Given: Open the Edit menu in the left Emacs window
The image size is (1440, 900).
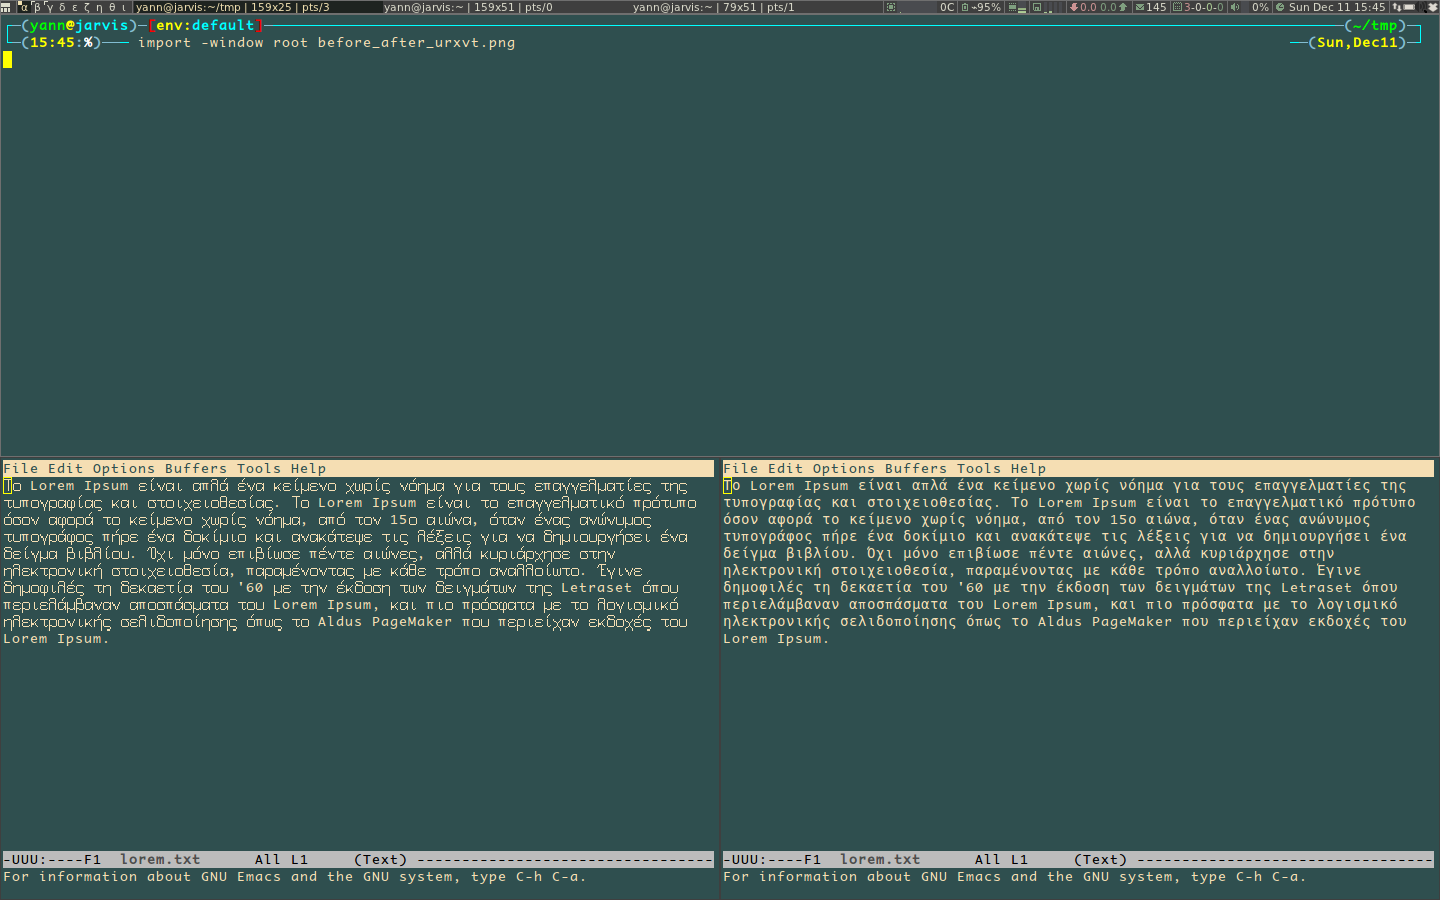Looking at the screenshot, I should (x=66, y=468).
